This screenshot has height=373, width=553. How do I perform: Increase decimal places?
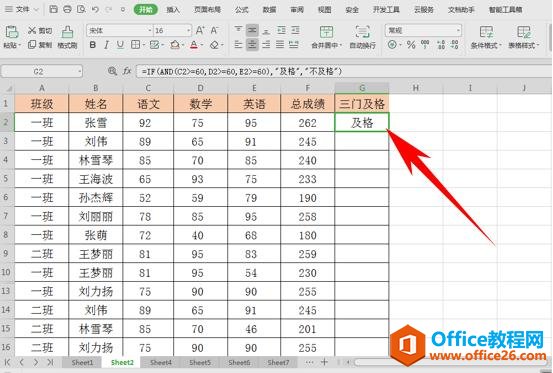[441, 44]
